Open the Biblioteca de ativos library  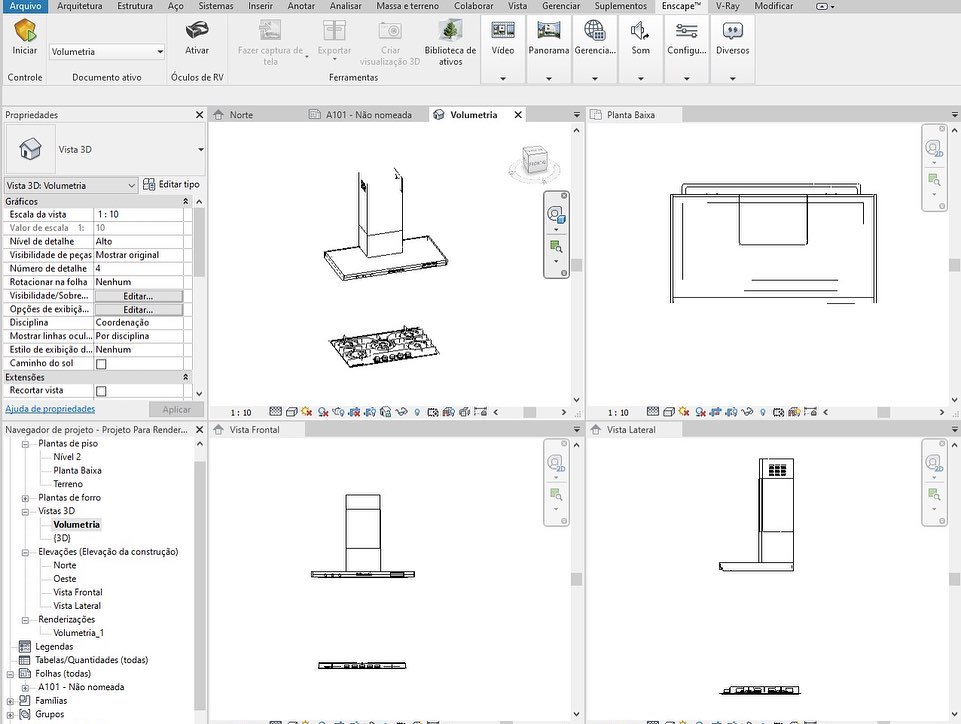[x=450, y=30]
